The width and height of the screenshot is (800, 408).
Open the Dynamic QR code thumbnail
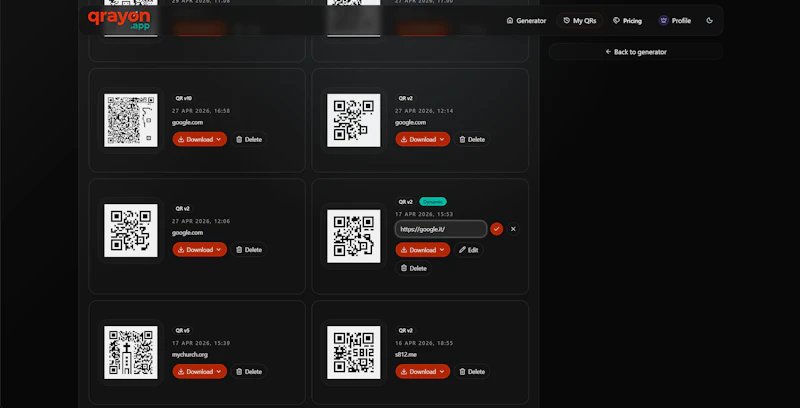tap(354, 236)
